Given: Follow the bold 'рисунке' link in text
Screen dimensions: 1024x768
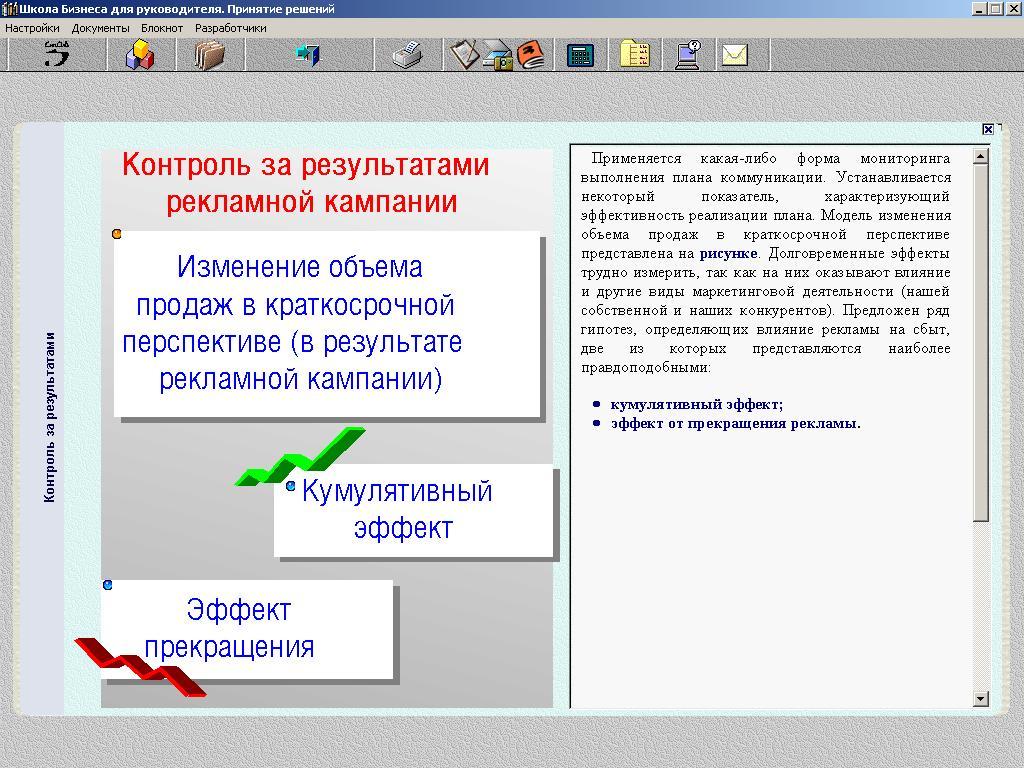Looking at the screenshot, I should (728, 253).
